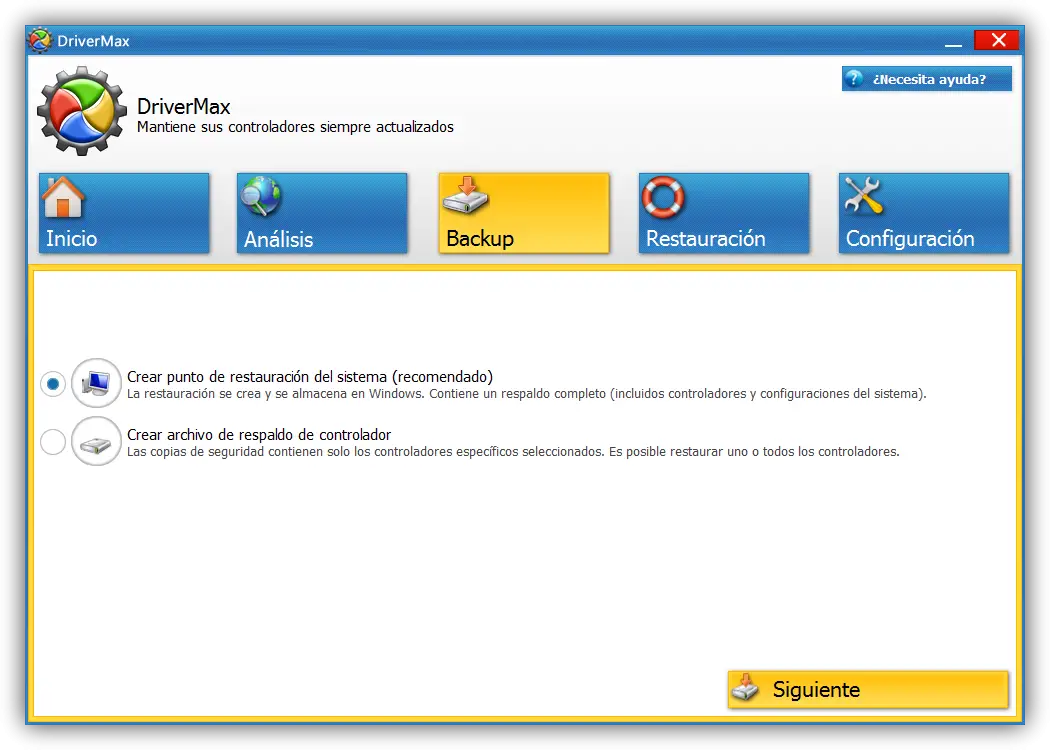Switch to the Análisis tab
The image size is (1050, 750).
point(322,213)
